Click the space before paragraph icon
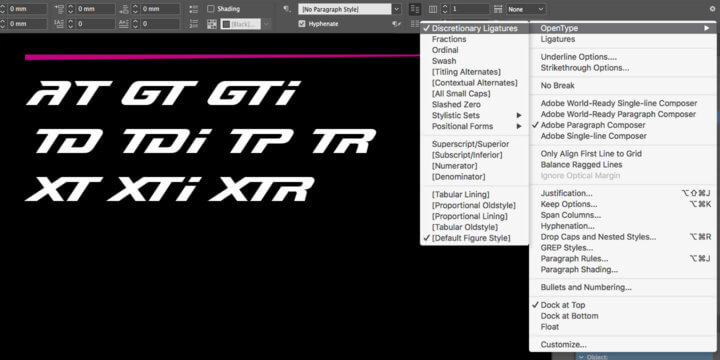Viewport: 720px width, 360px height. point(59,9)
